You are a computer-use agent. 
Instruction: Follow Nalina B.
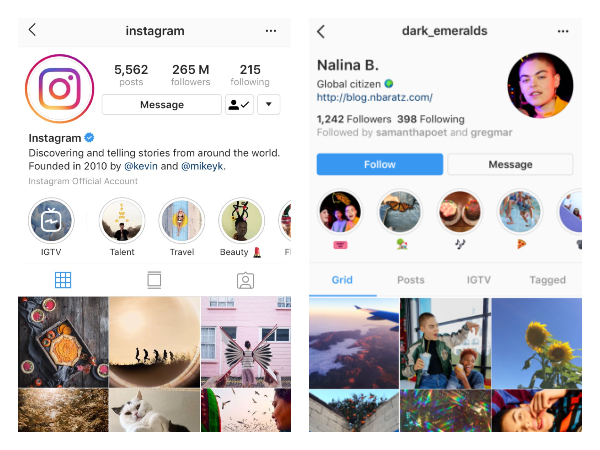click(x=380, y=165)
